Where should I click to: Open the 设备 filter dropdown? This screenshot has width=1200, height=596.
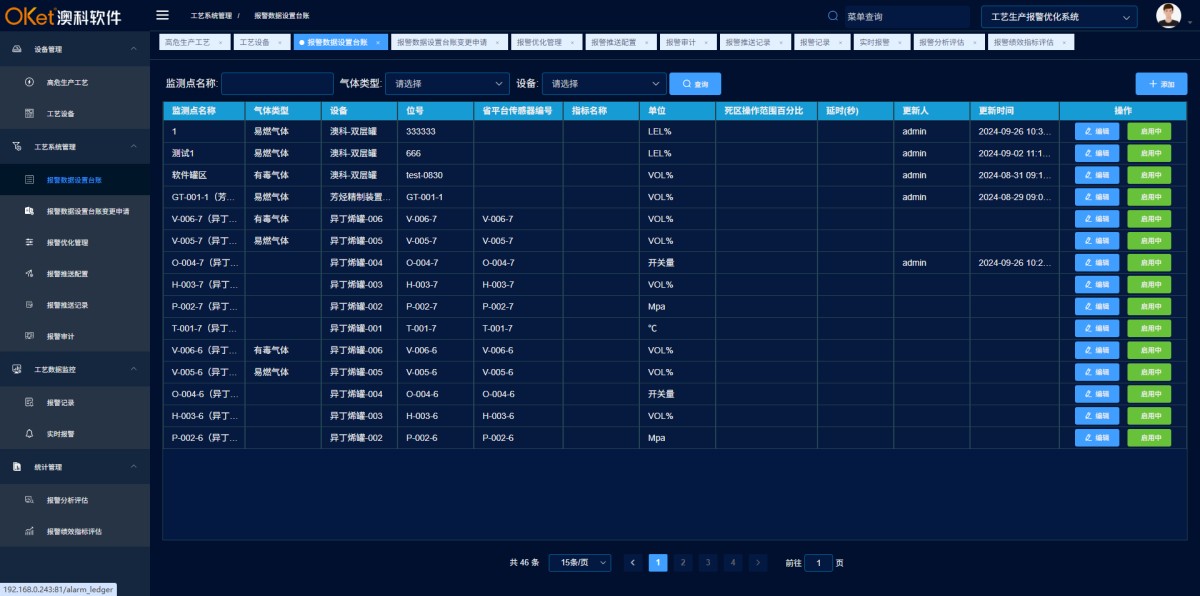(x=601, y=83)
